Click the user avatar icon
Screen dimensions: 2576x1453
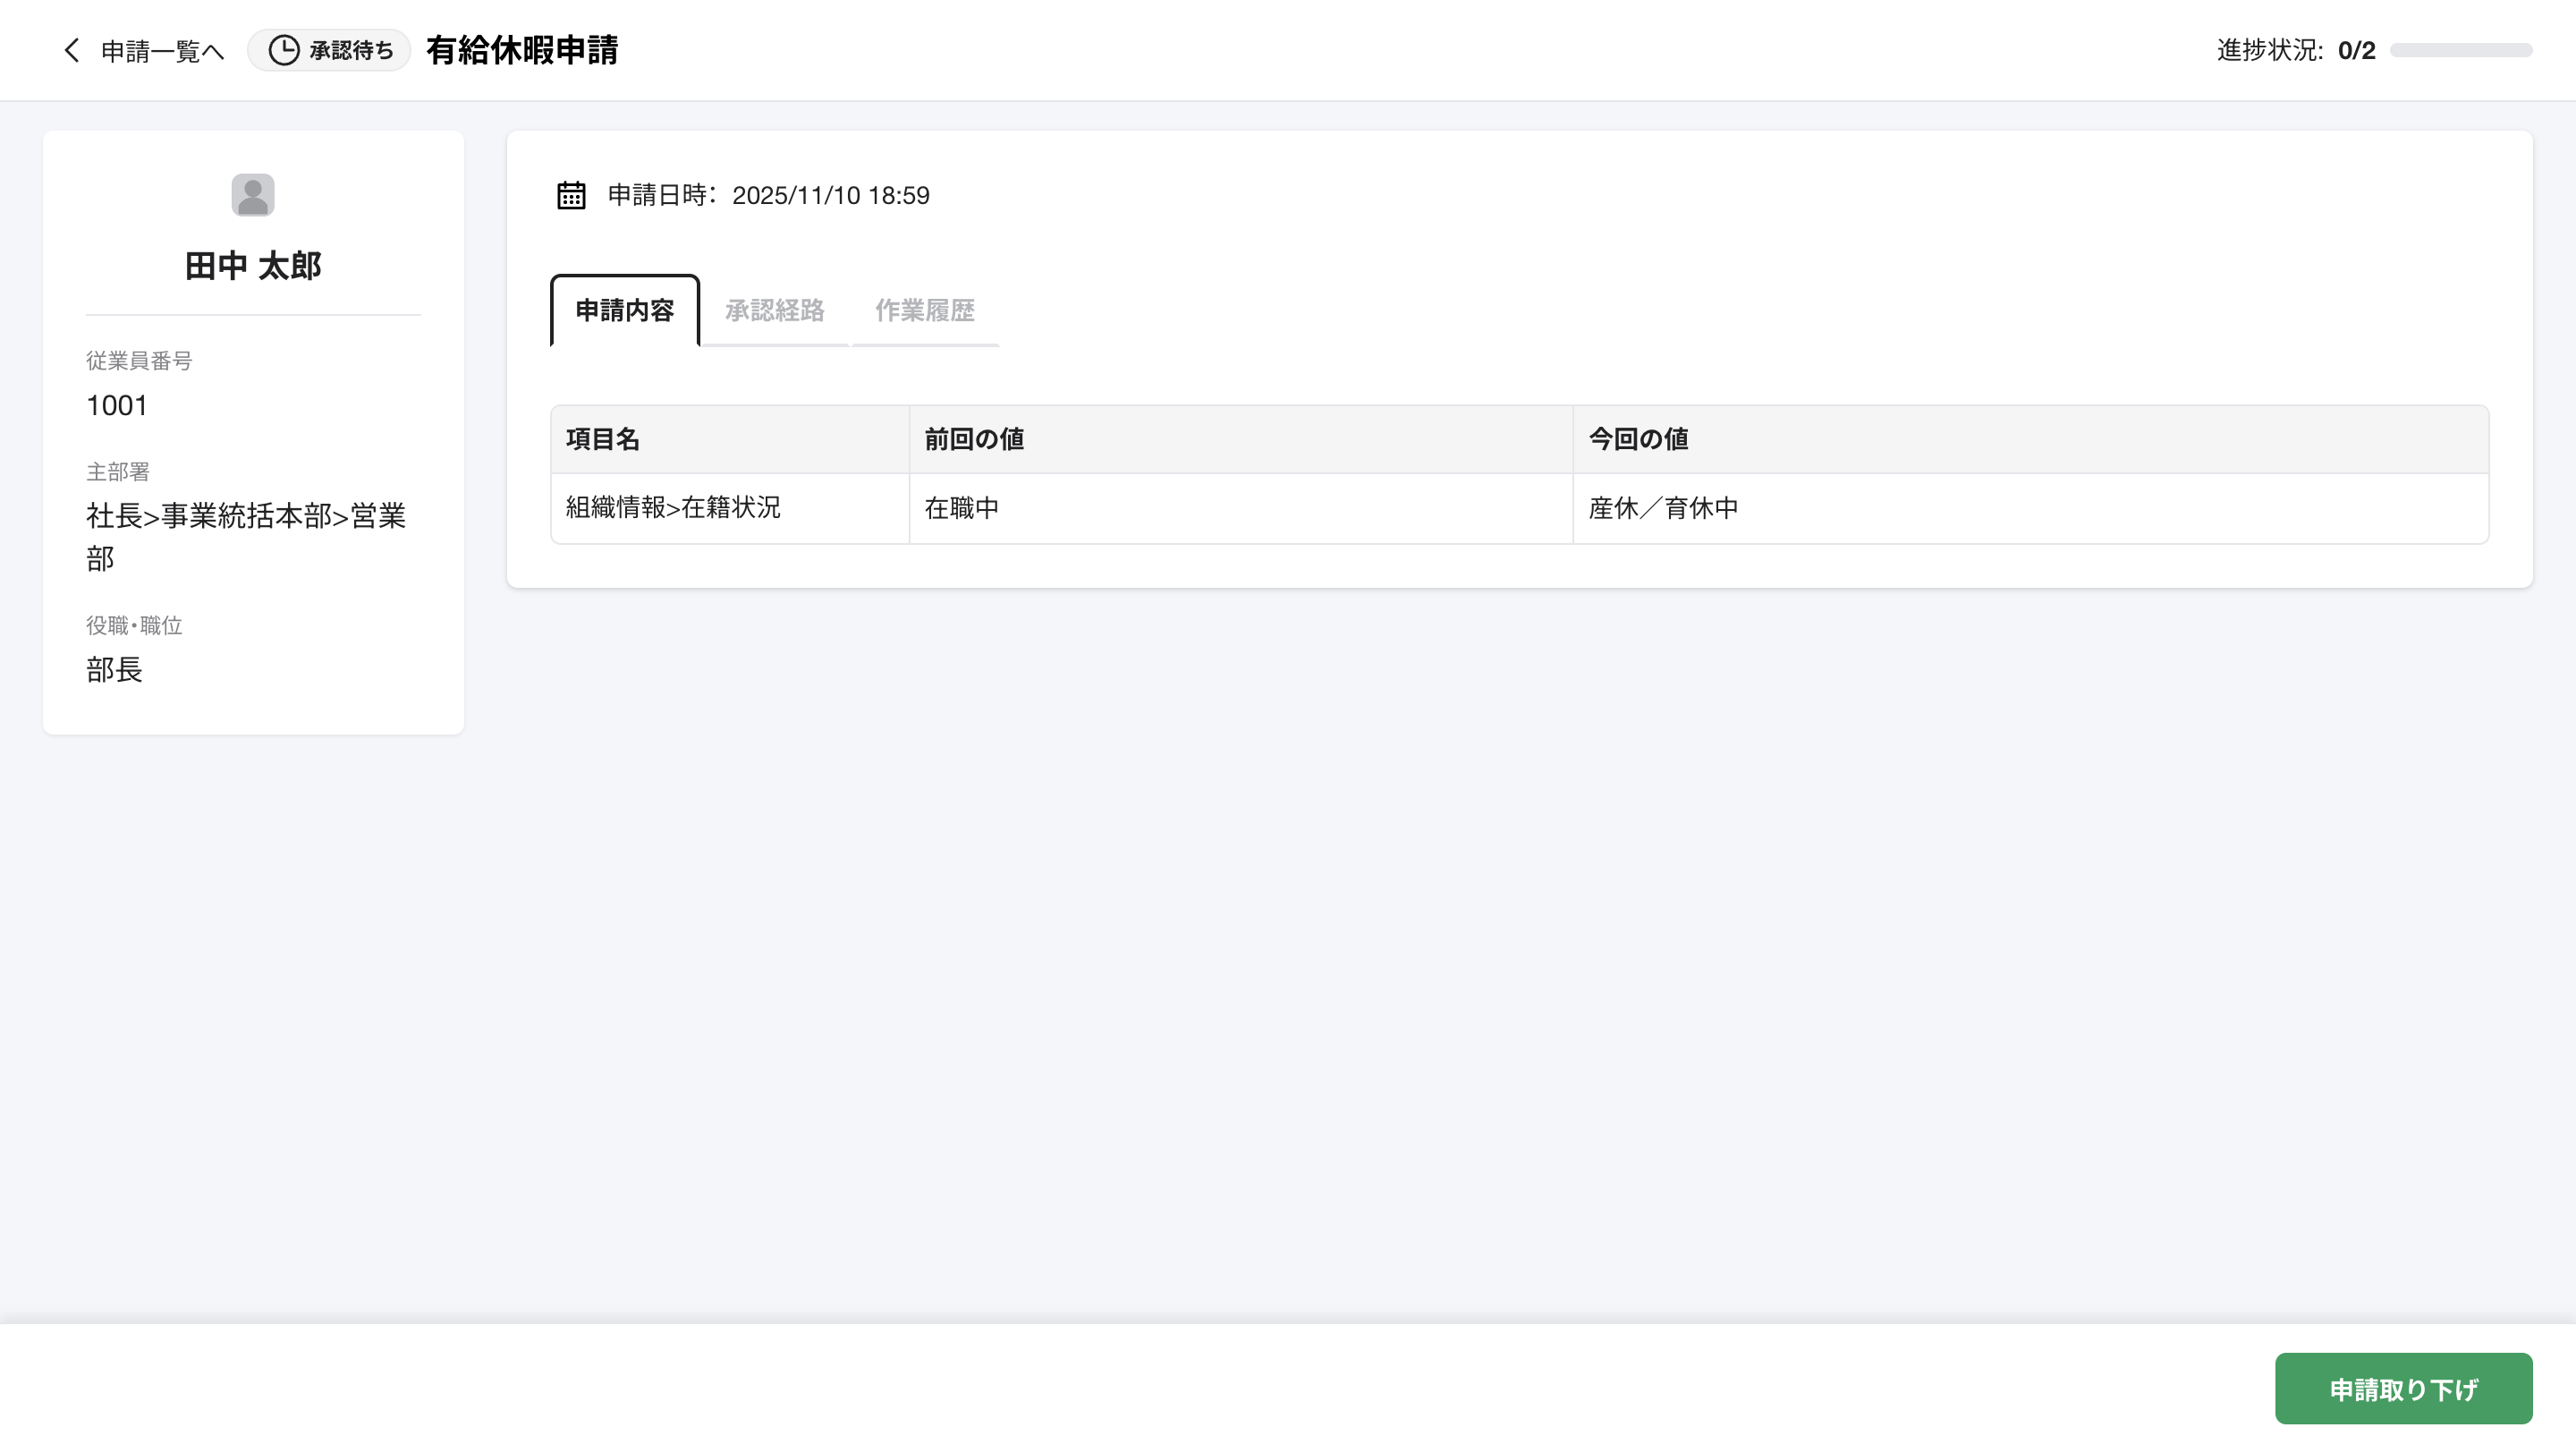[253, 195]
